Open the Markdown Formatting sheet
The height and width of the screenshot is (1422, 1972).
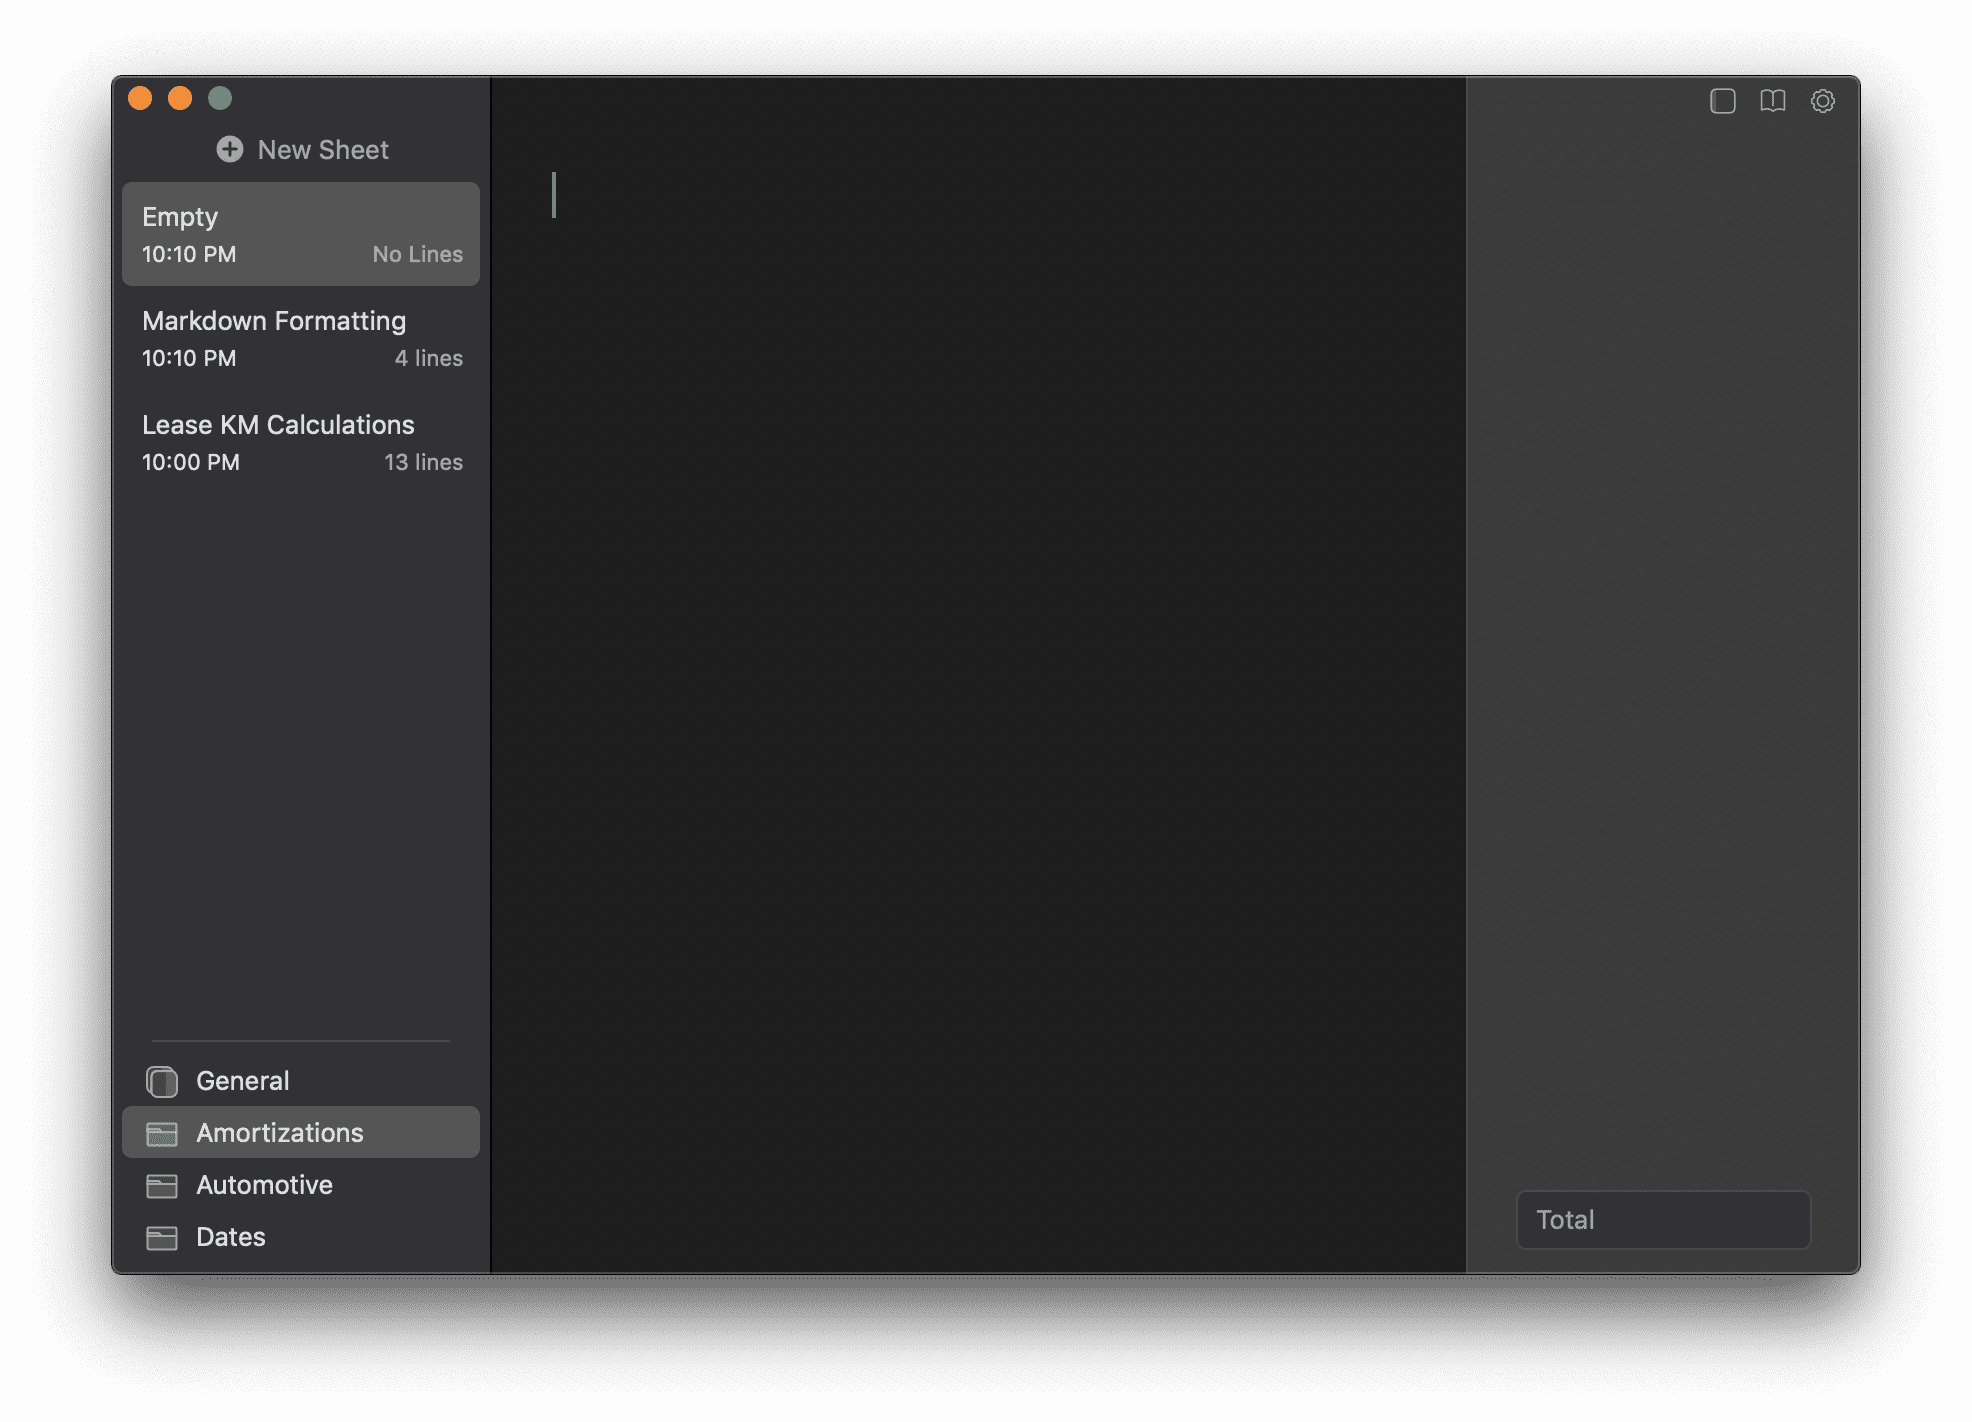[301, 338]
